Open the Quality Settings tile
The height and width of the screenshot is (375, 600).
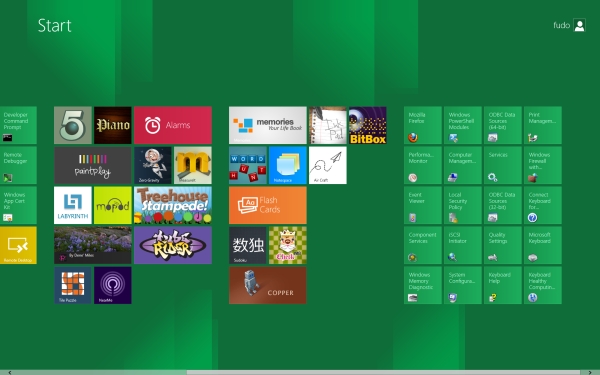click(503, 245)
